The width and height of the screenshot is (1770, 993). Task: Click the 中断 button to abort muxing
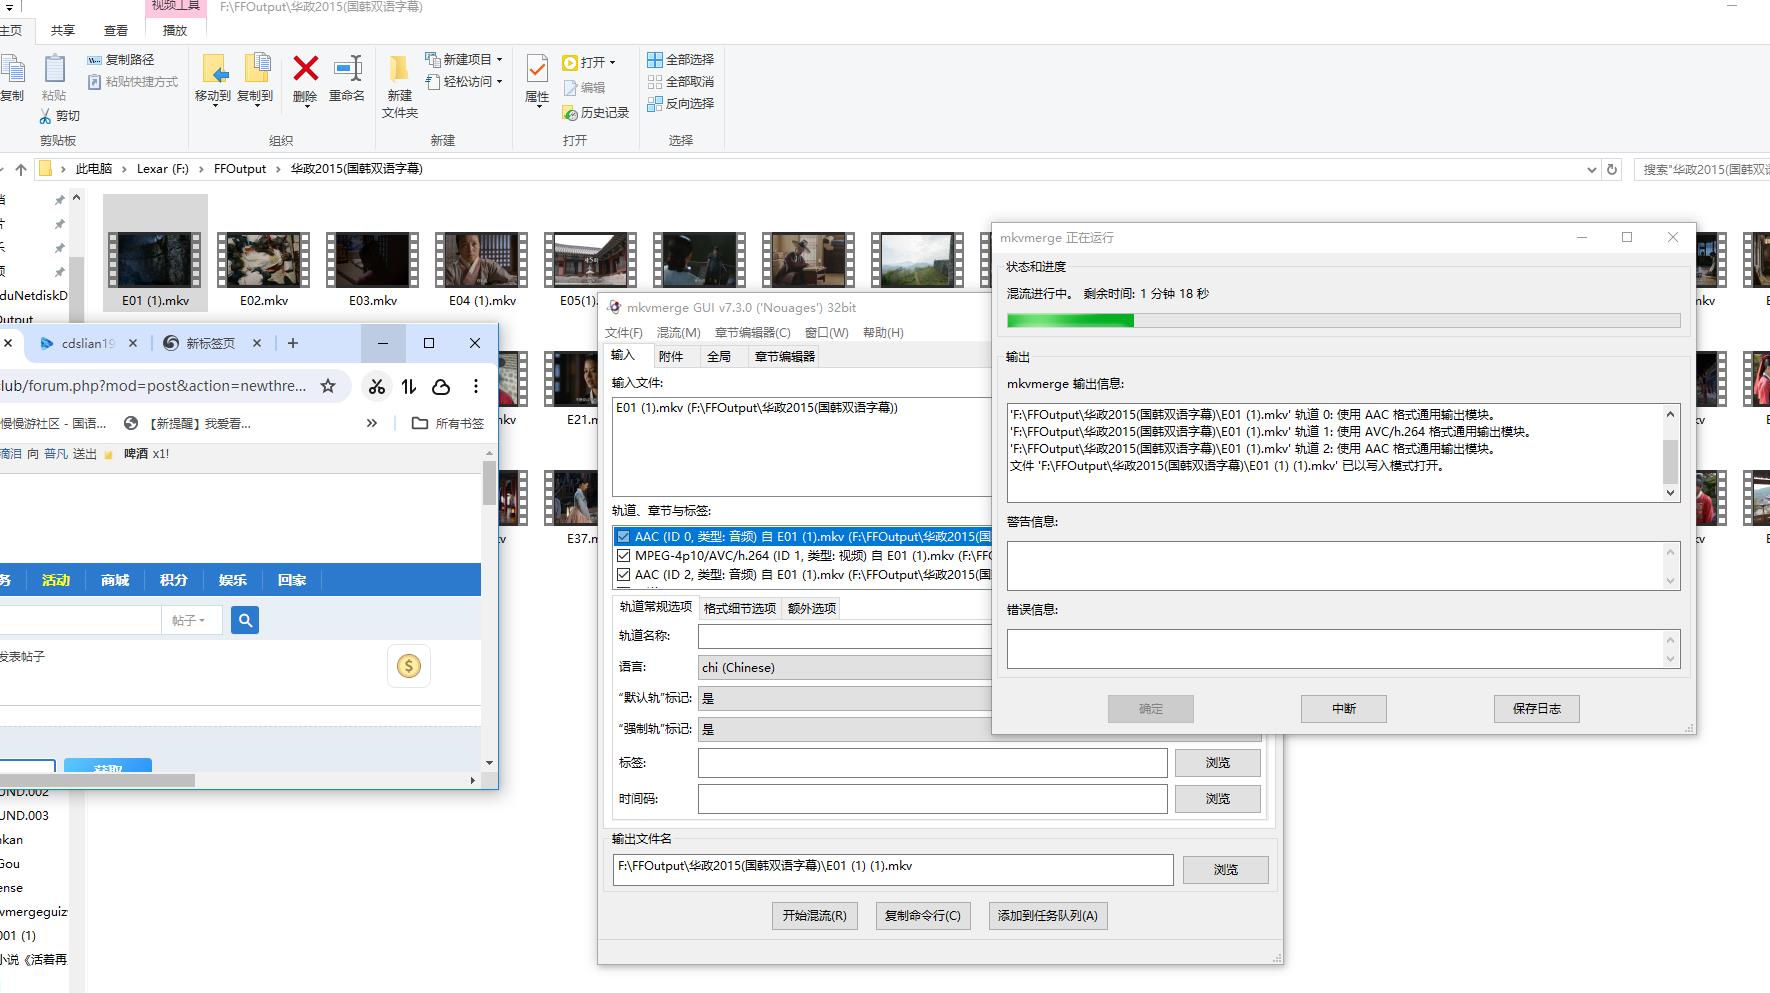click(1343, 709)
